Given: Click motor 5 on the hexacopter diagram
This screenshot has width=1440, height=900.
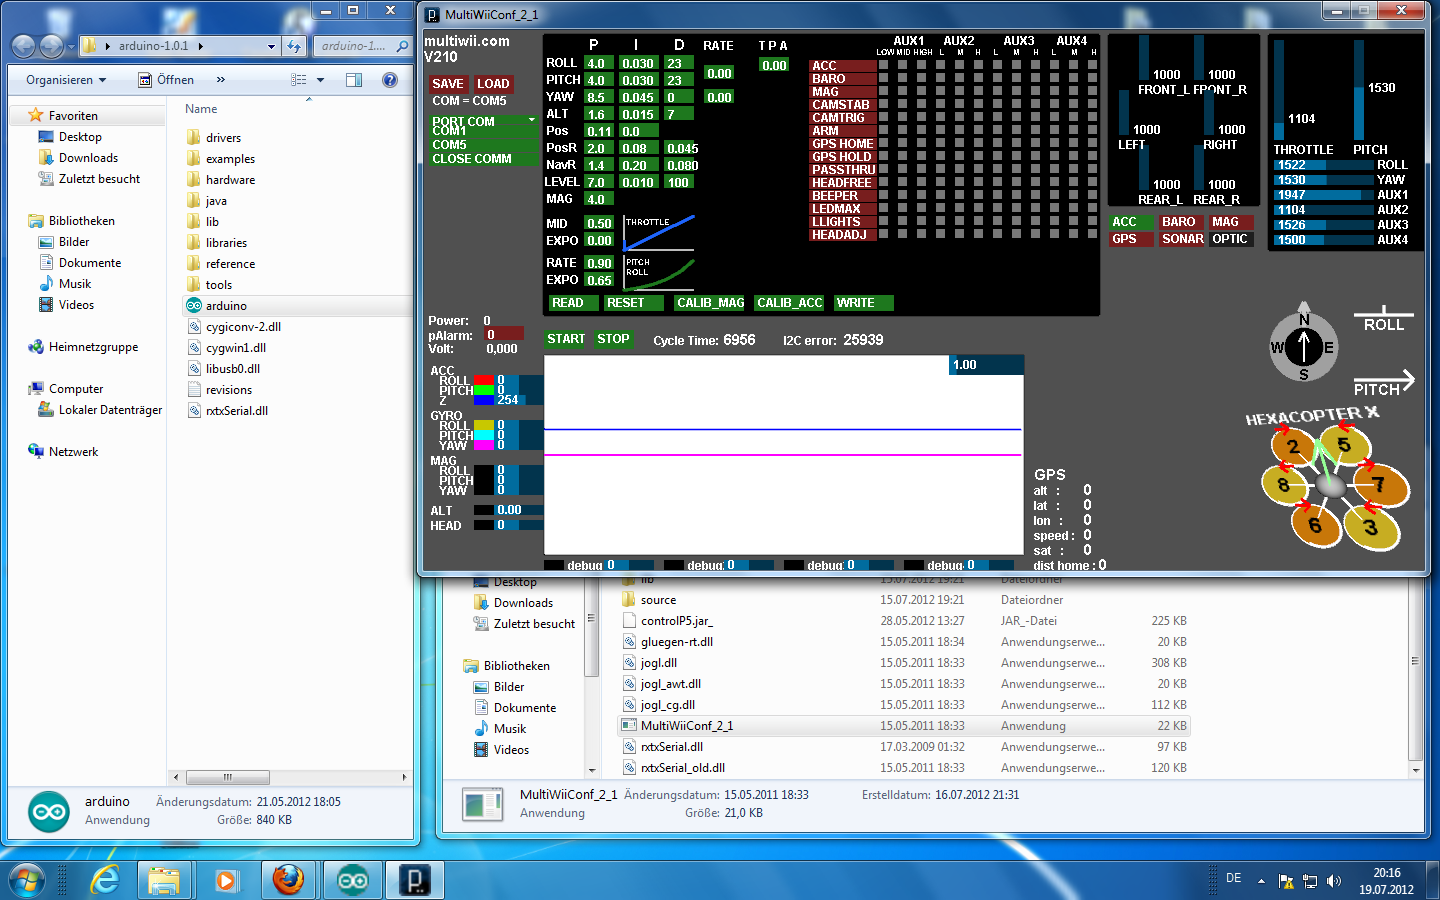Looking at the screenshot, I should click(x=1345, y=444).
